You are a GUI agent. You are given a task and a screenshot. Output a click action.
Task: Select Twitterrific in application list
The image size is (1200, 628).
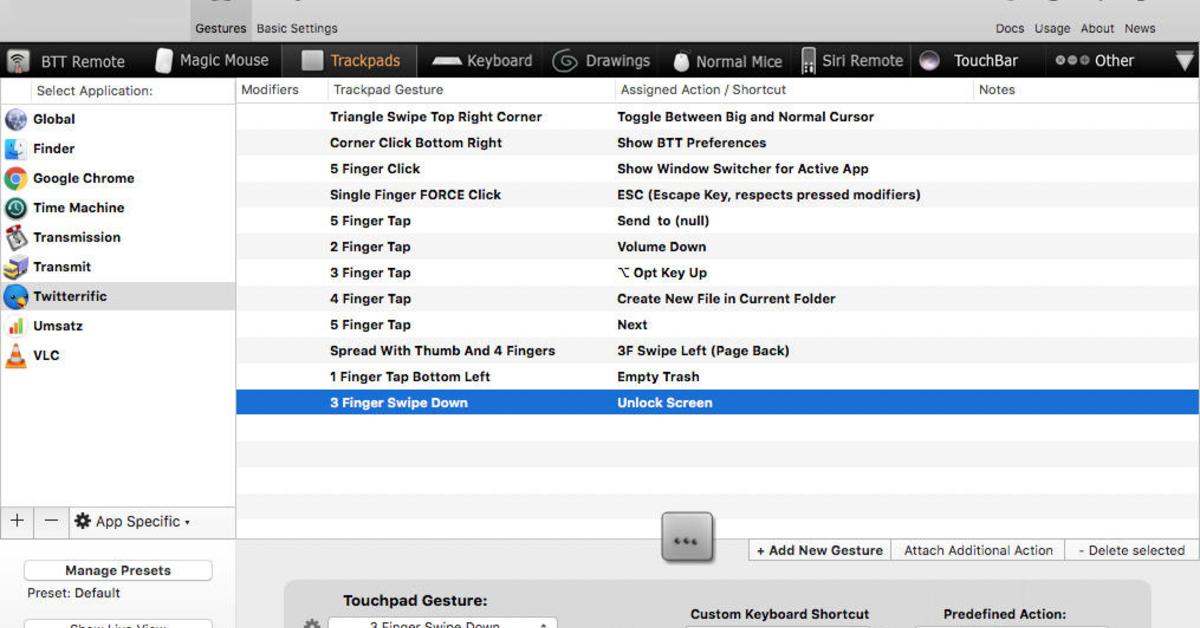(x=118, y=296)
